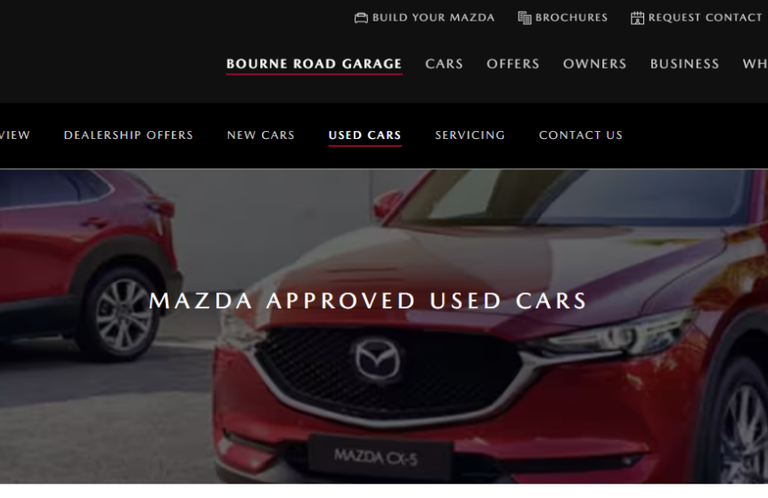Click the calendar icon beside Request Contact
This screenshot has height=498, width=768.
(x=637, y=18)
